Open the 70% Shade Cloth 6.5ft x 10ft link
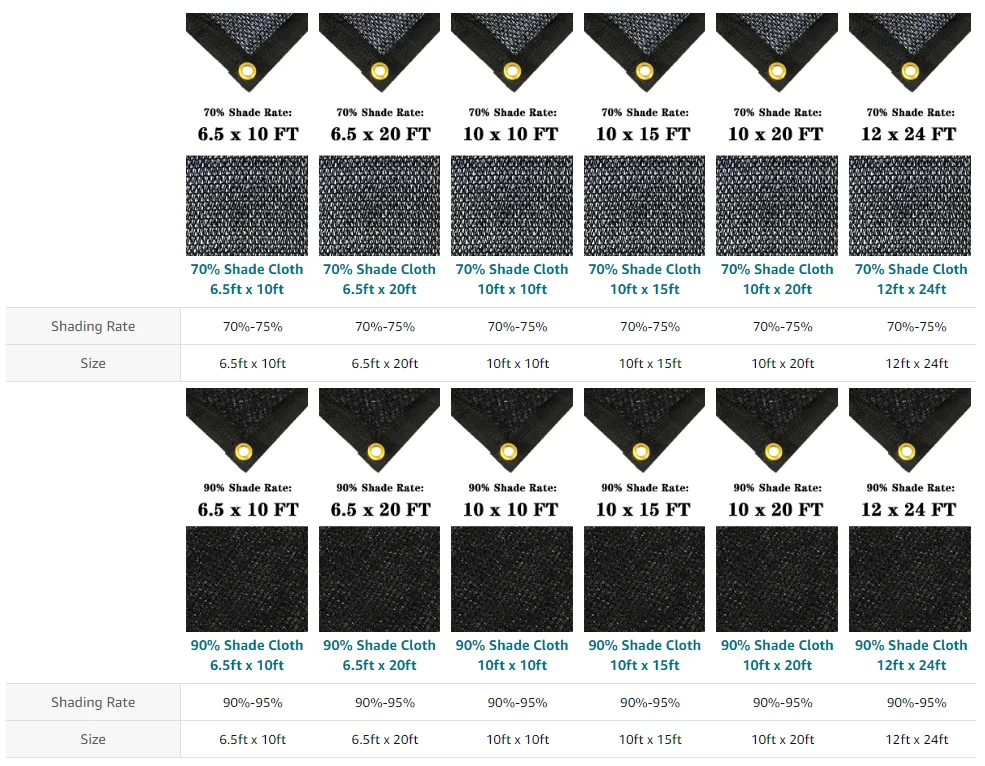This screenshot has width=985, height=766. pyautogui.click(x=247, y=279)
